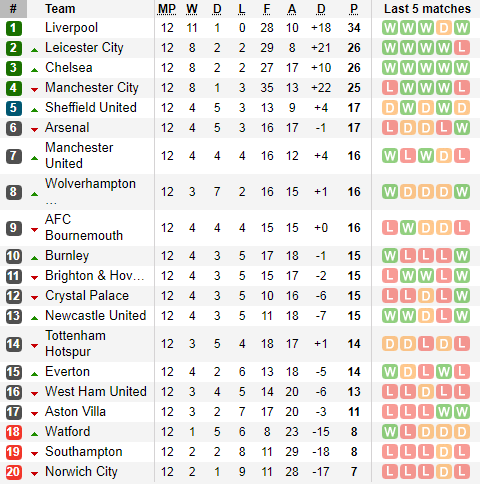Viewport: 480px width, 484px height.
Task: Click Chelsea's latest W match result badge
Action: coord(462,68)
